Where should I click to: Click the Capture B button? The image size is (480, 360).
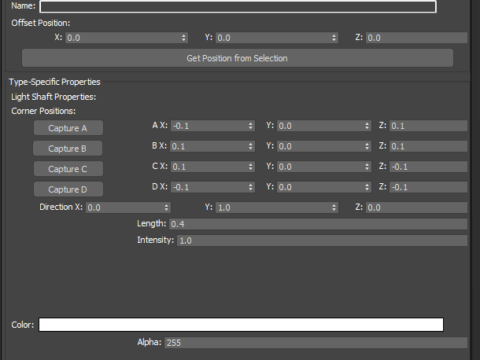(x=68, y=148)
